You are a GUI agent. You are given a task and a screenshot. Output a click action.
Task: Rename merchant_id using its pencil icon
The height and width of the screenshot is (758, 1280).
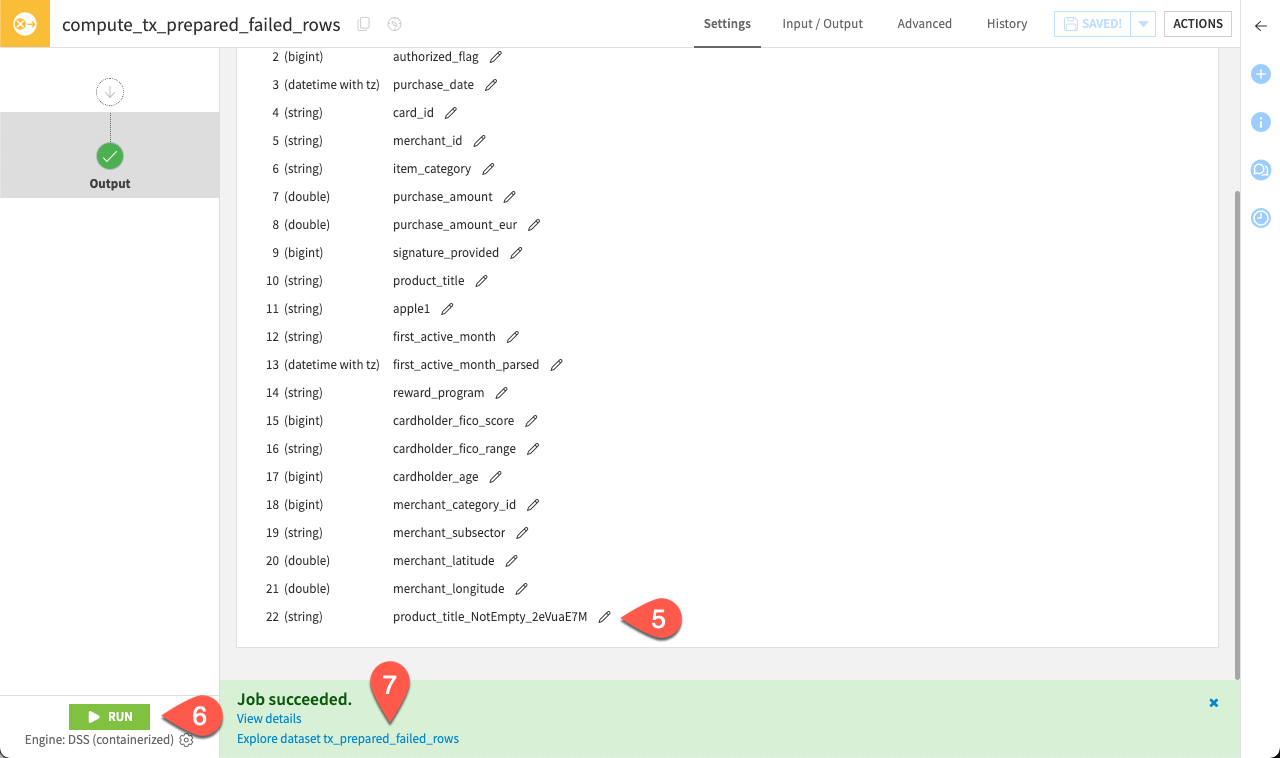481,141
